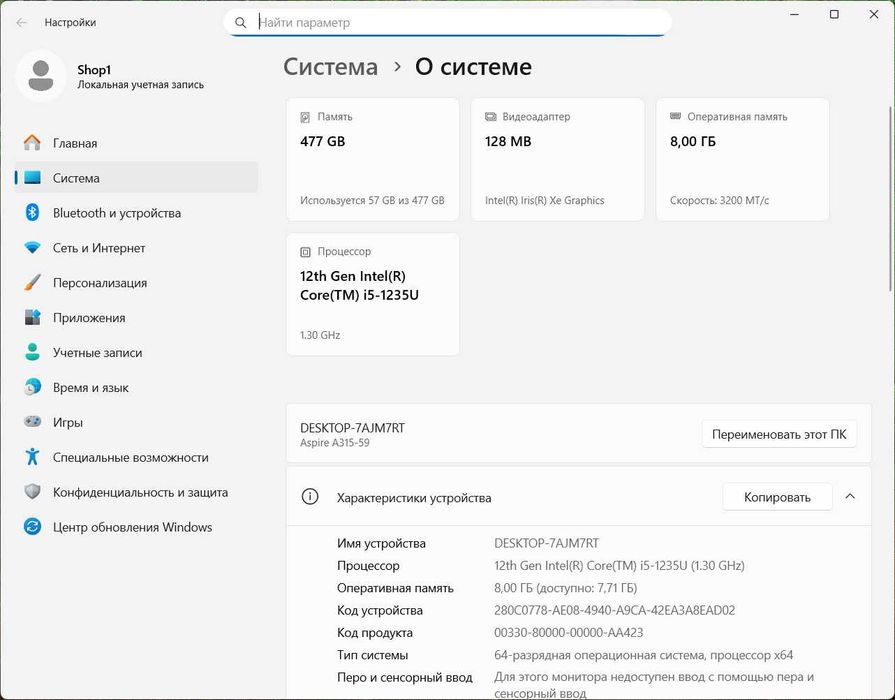
Task: Click Система in the breadcrumb
Action: click(330, 67)
